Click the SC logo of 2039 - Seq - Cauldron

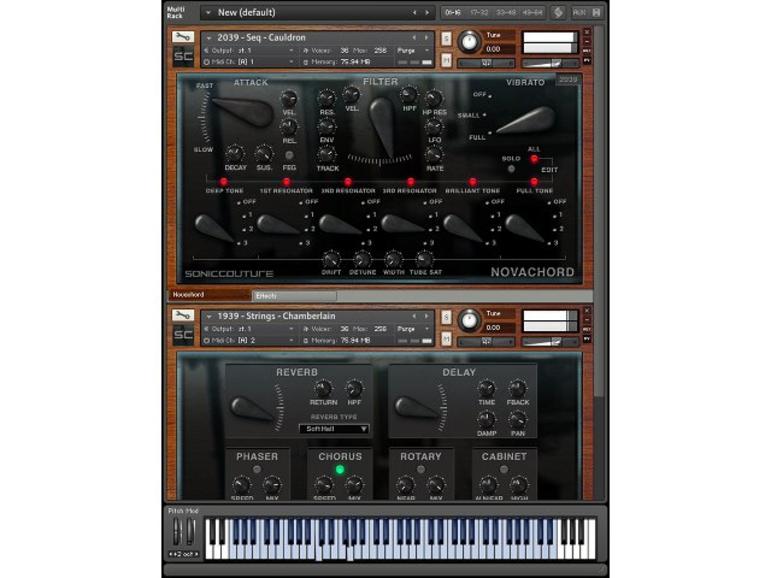(x=183, y=56)
